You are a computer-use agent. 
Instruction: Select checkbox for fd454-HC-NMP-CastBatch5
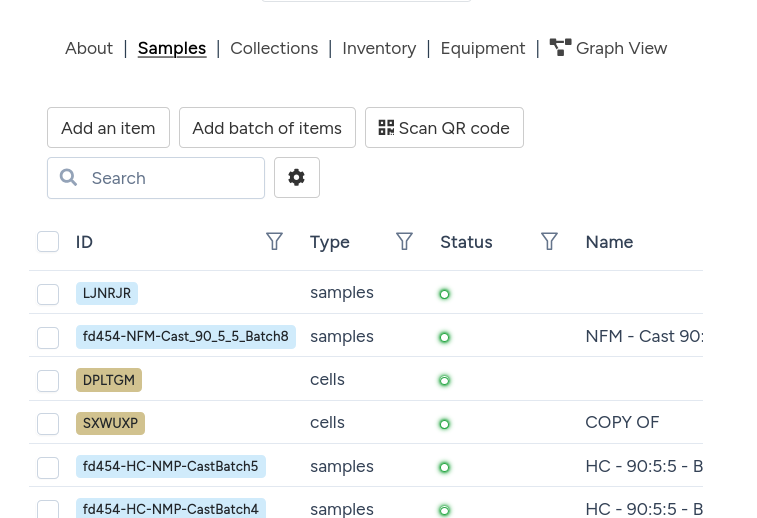coord(48,467)
